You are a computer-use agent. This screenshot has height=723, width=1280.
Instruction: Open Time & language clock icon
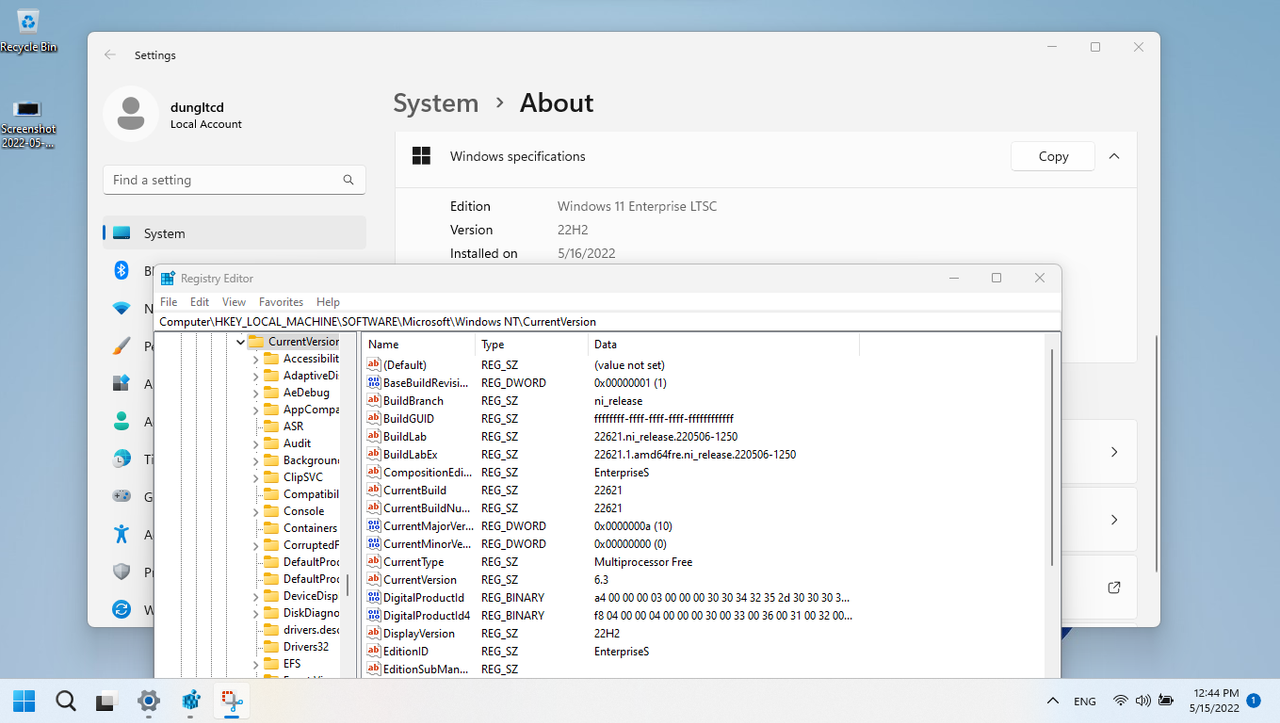tap(122, 459)
